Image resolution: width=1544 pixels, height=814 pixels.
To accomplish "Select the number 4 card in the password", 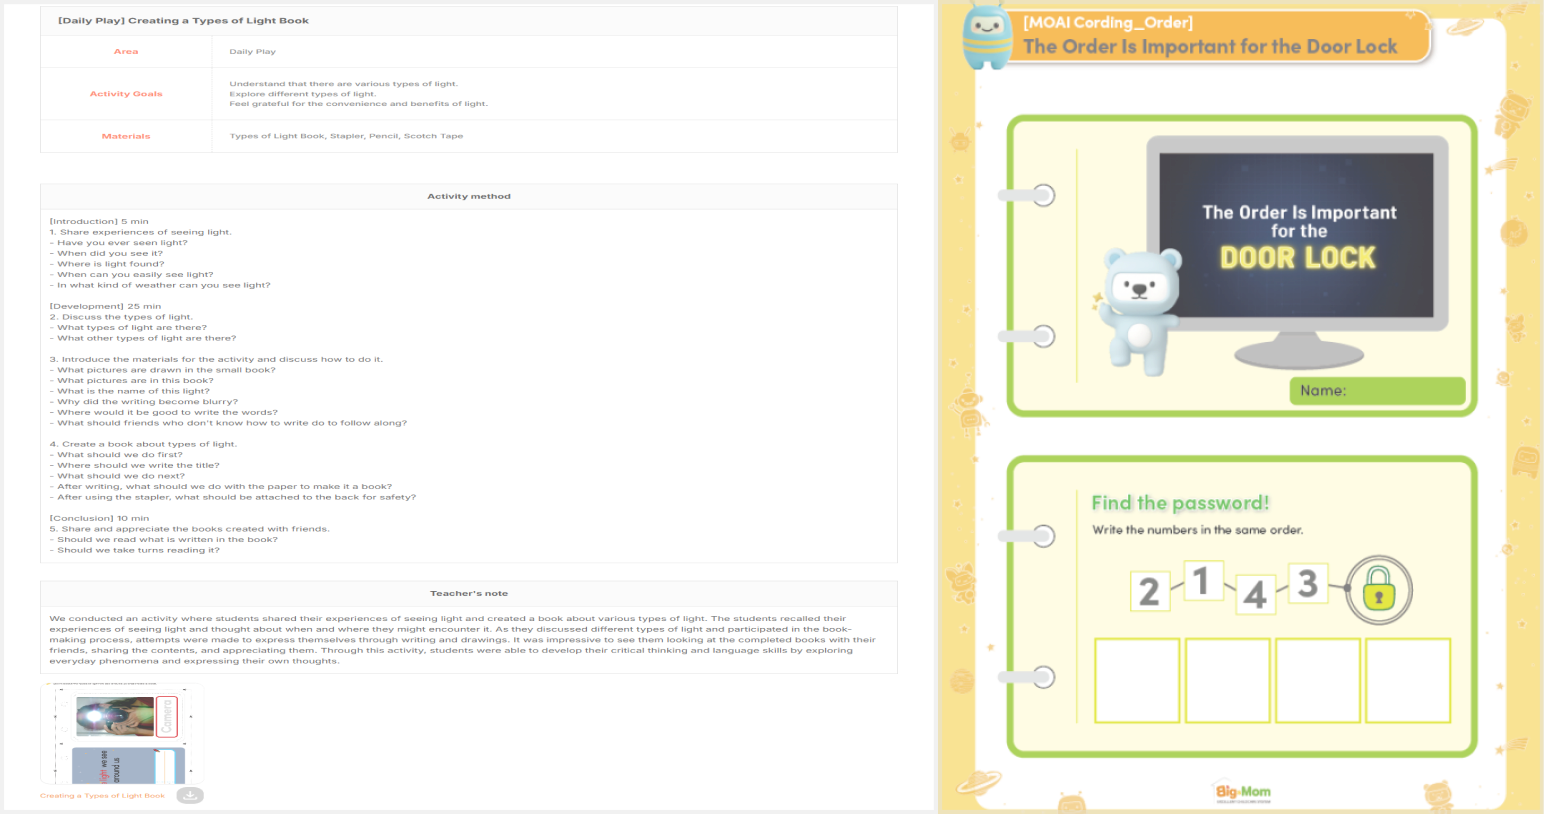I will point(1255,594).
